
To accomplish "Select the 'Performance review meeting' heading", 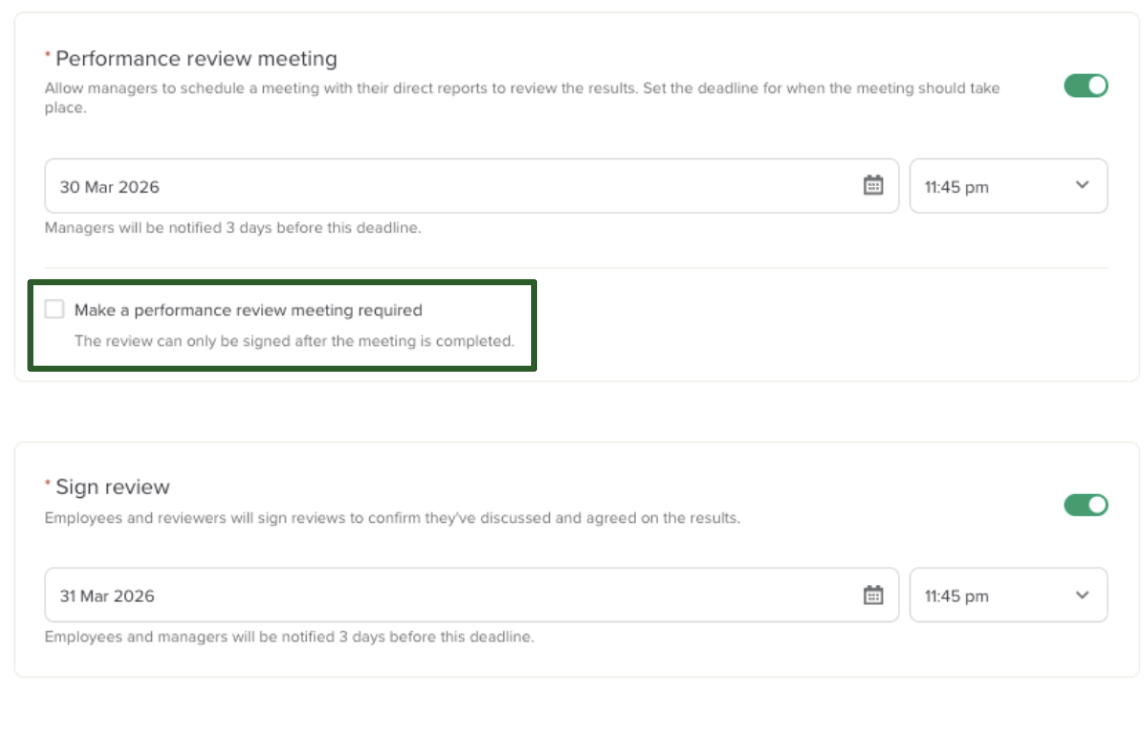I will pos(196,59).
